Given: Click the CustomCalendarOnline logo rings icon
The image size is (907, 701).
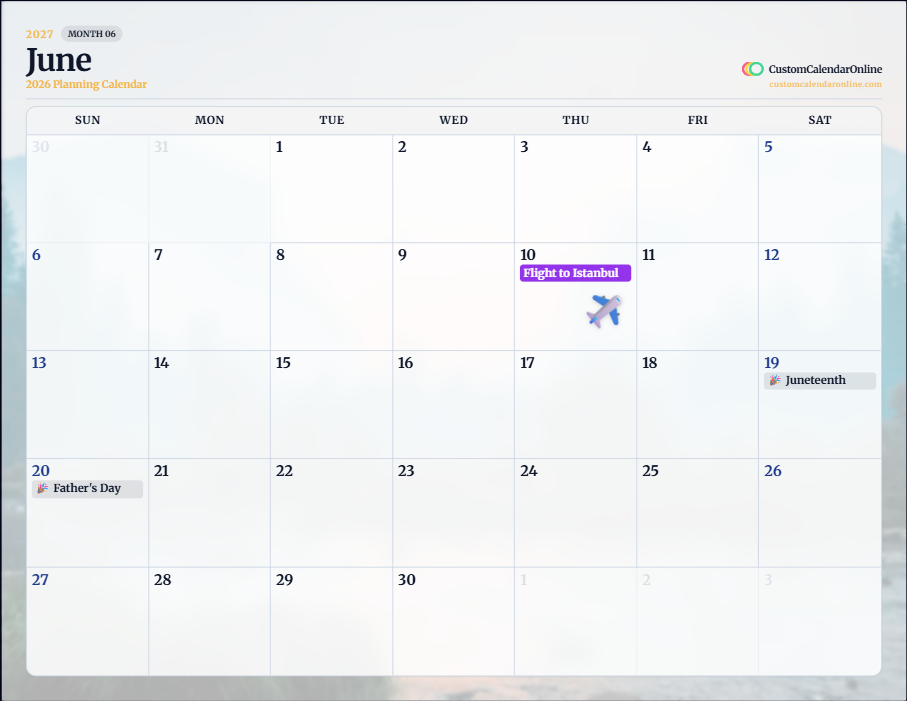Looking at the screenshot, I should click(753, 69).
